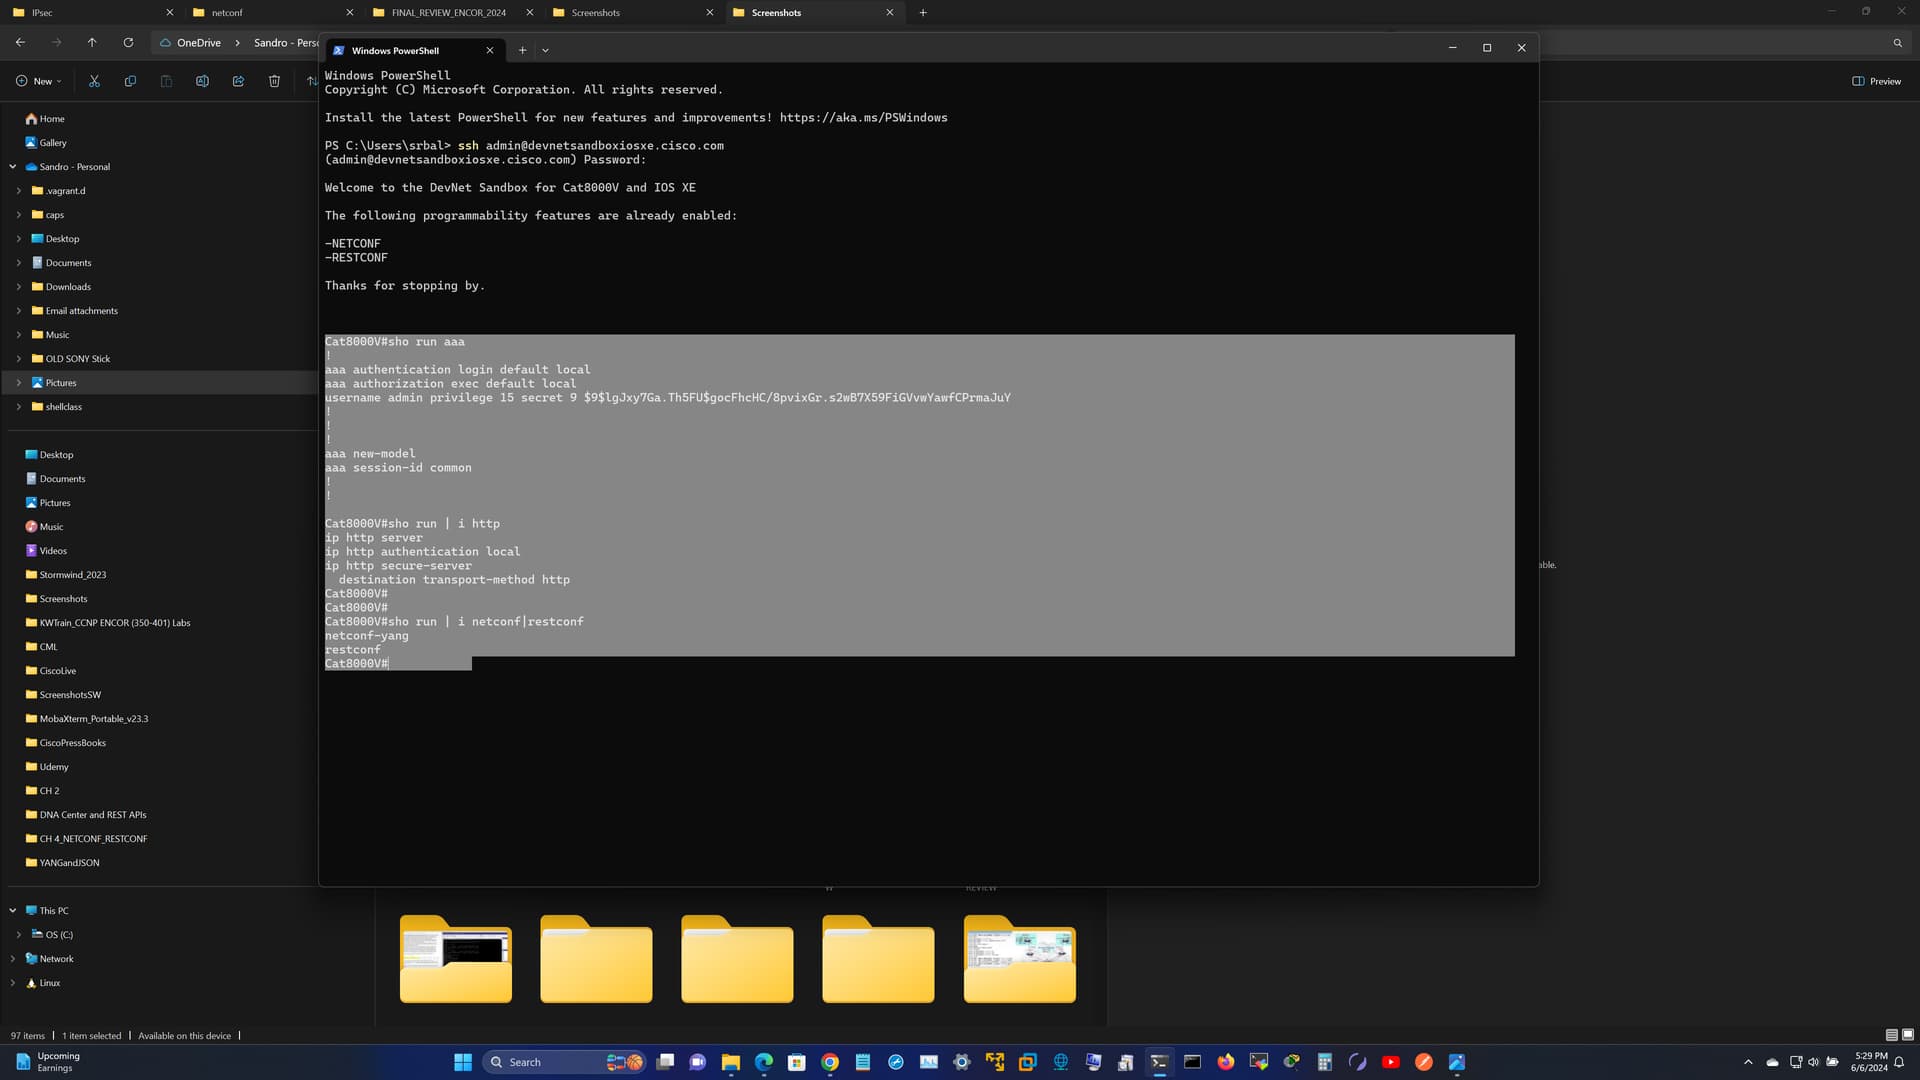Open the Windows Start menu
This screenshot has height=1080, width=1920.
(x=463, y=1062)
